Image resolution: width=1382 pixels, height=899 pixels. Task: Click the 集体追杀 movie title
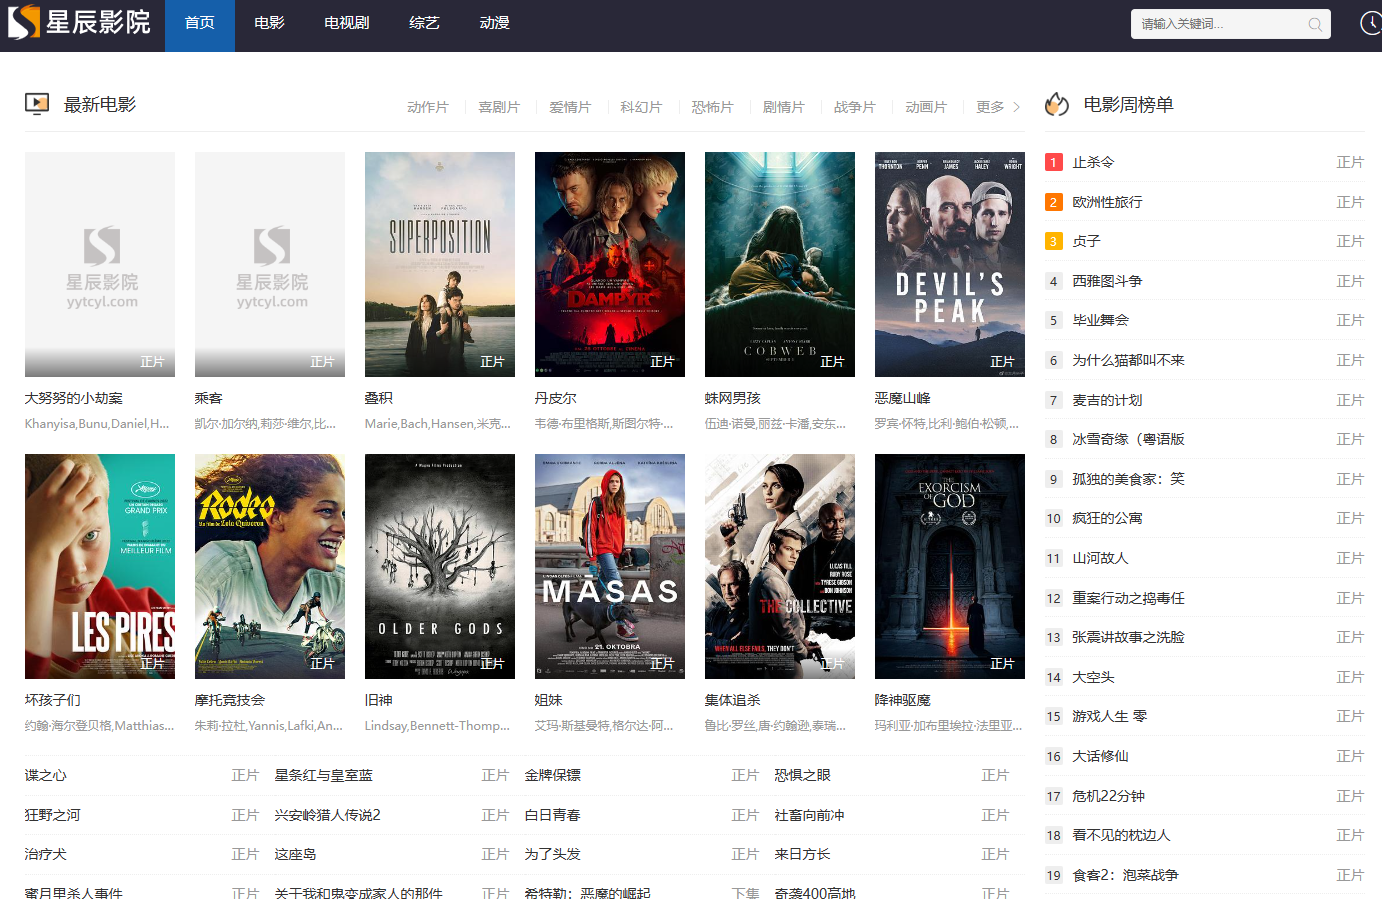coord(733,700)
